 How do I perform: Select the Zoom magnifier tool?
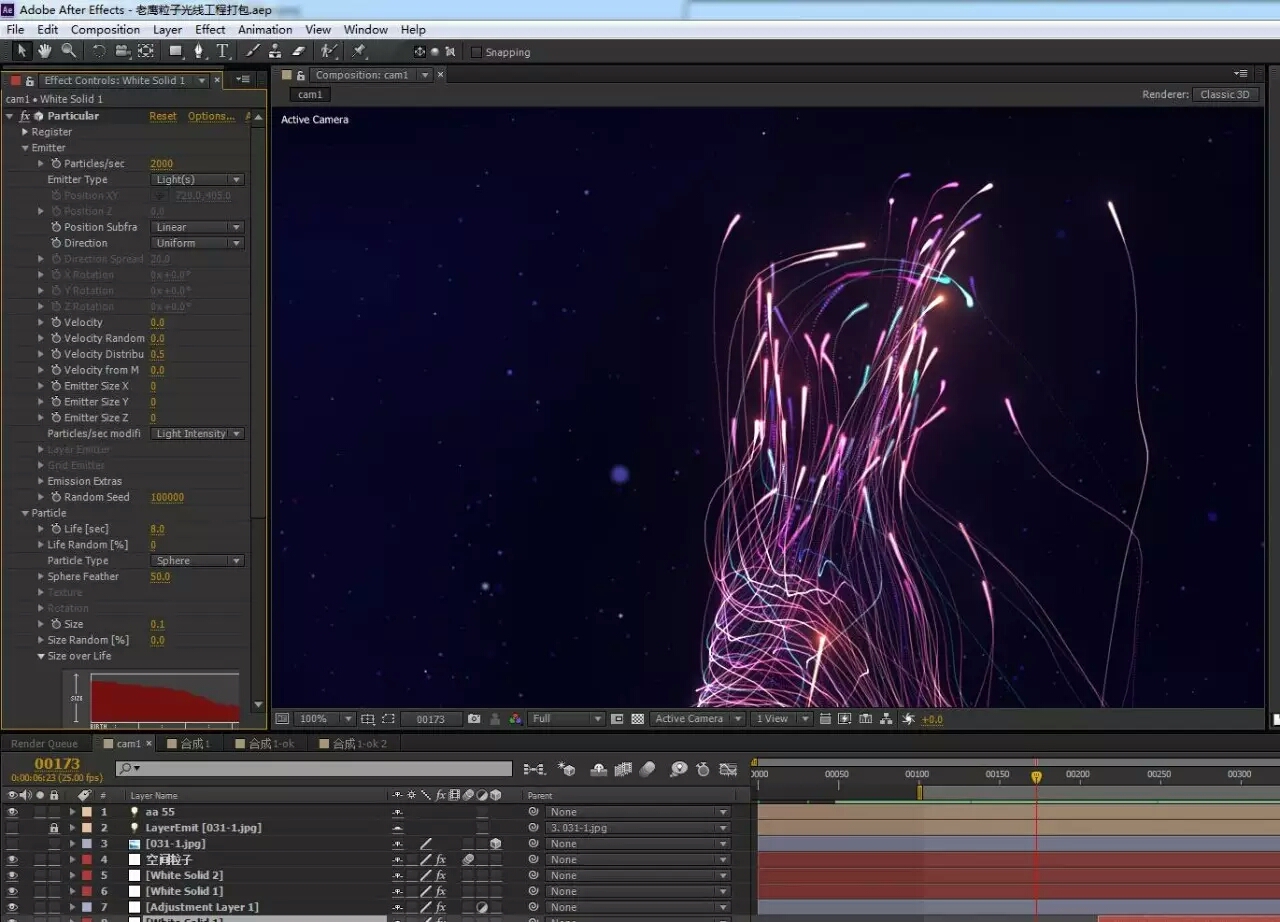click(x=68, y=51)
